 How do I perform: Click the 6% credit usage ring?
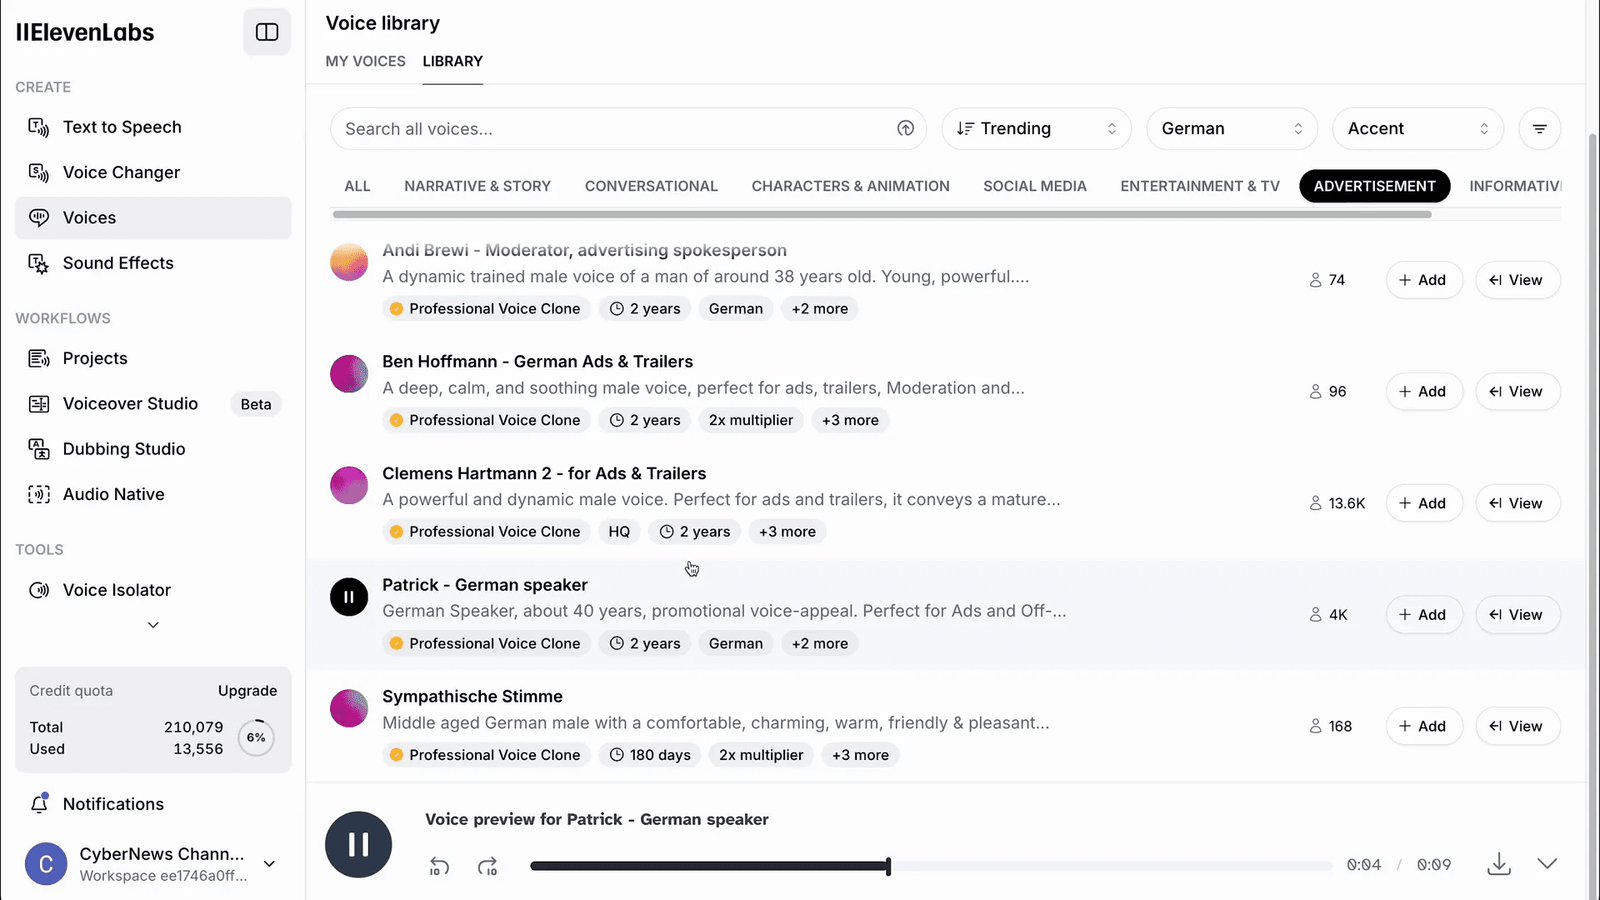(x=256, y=738)
